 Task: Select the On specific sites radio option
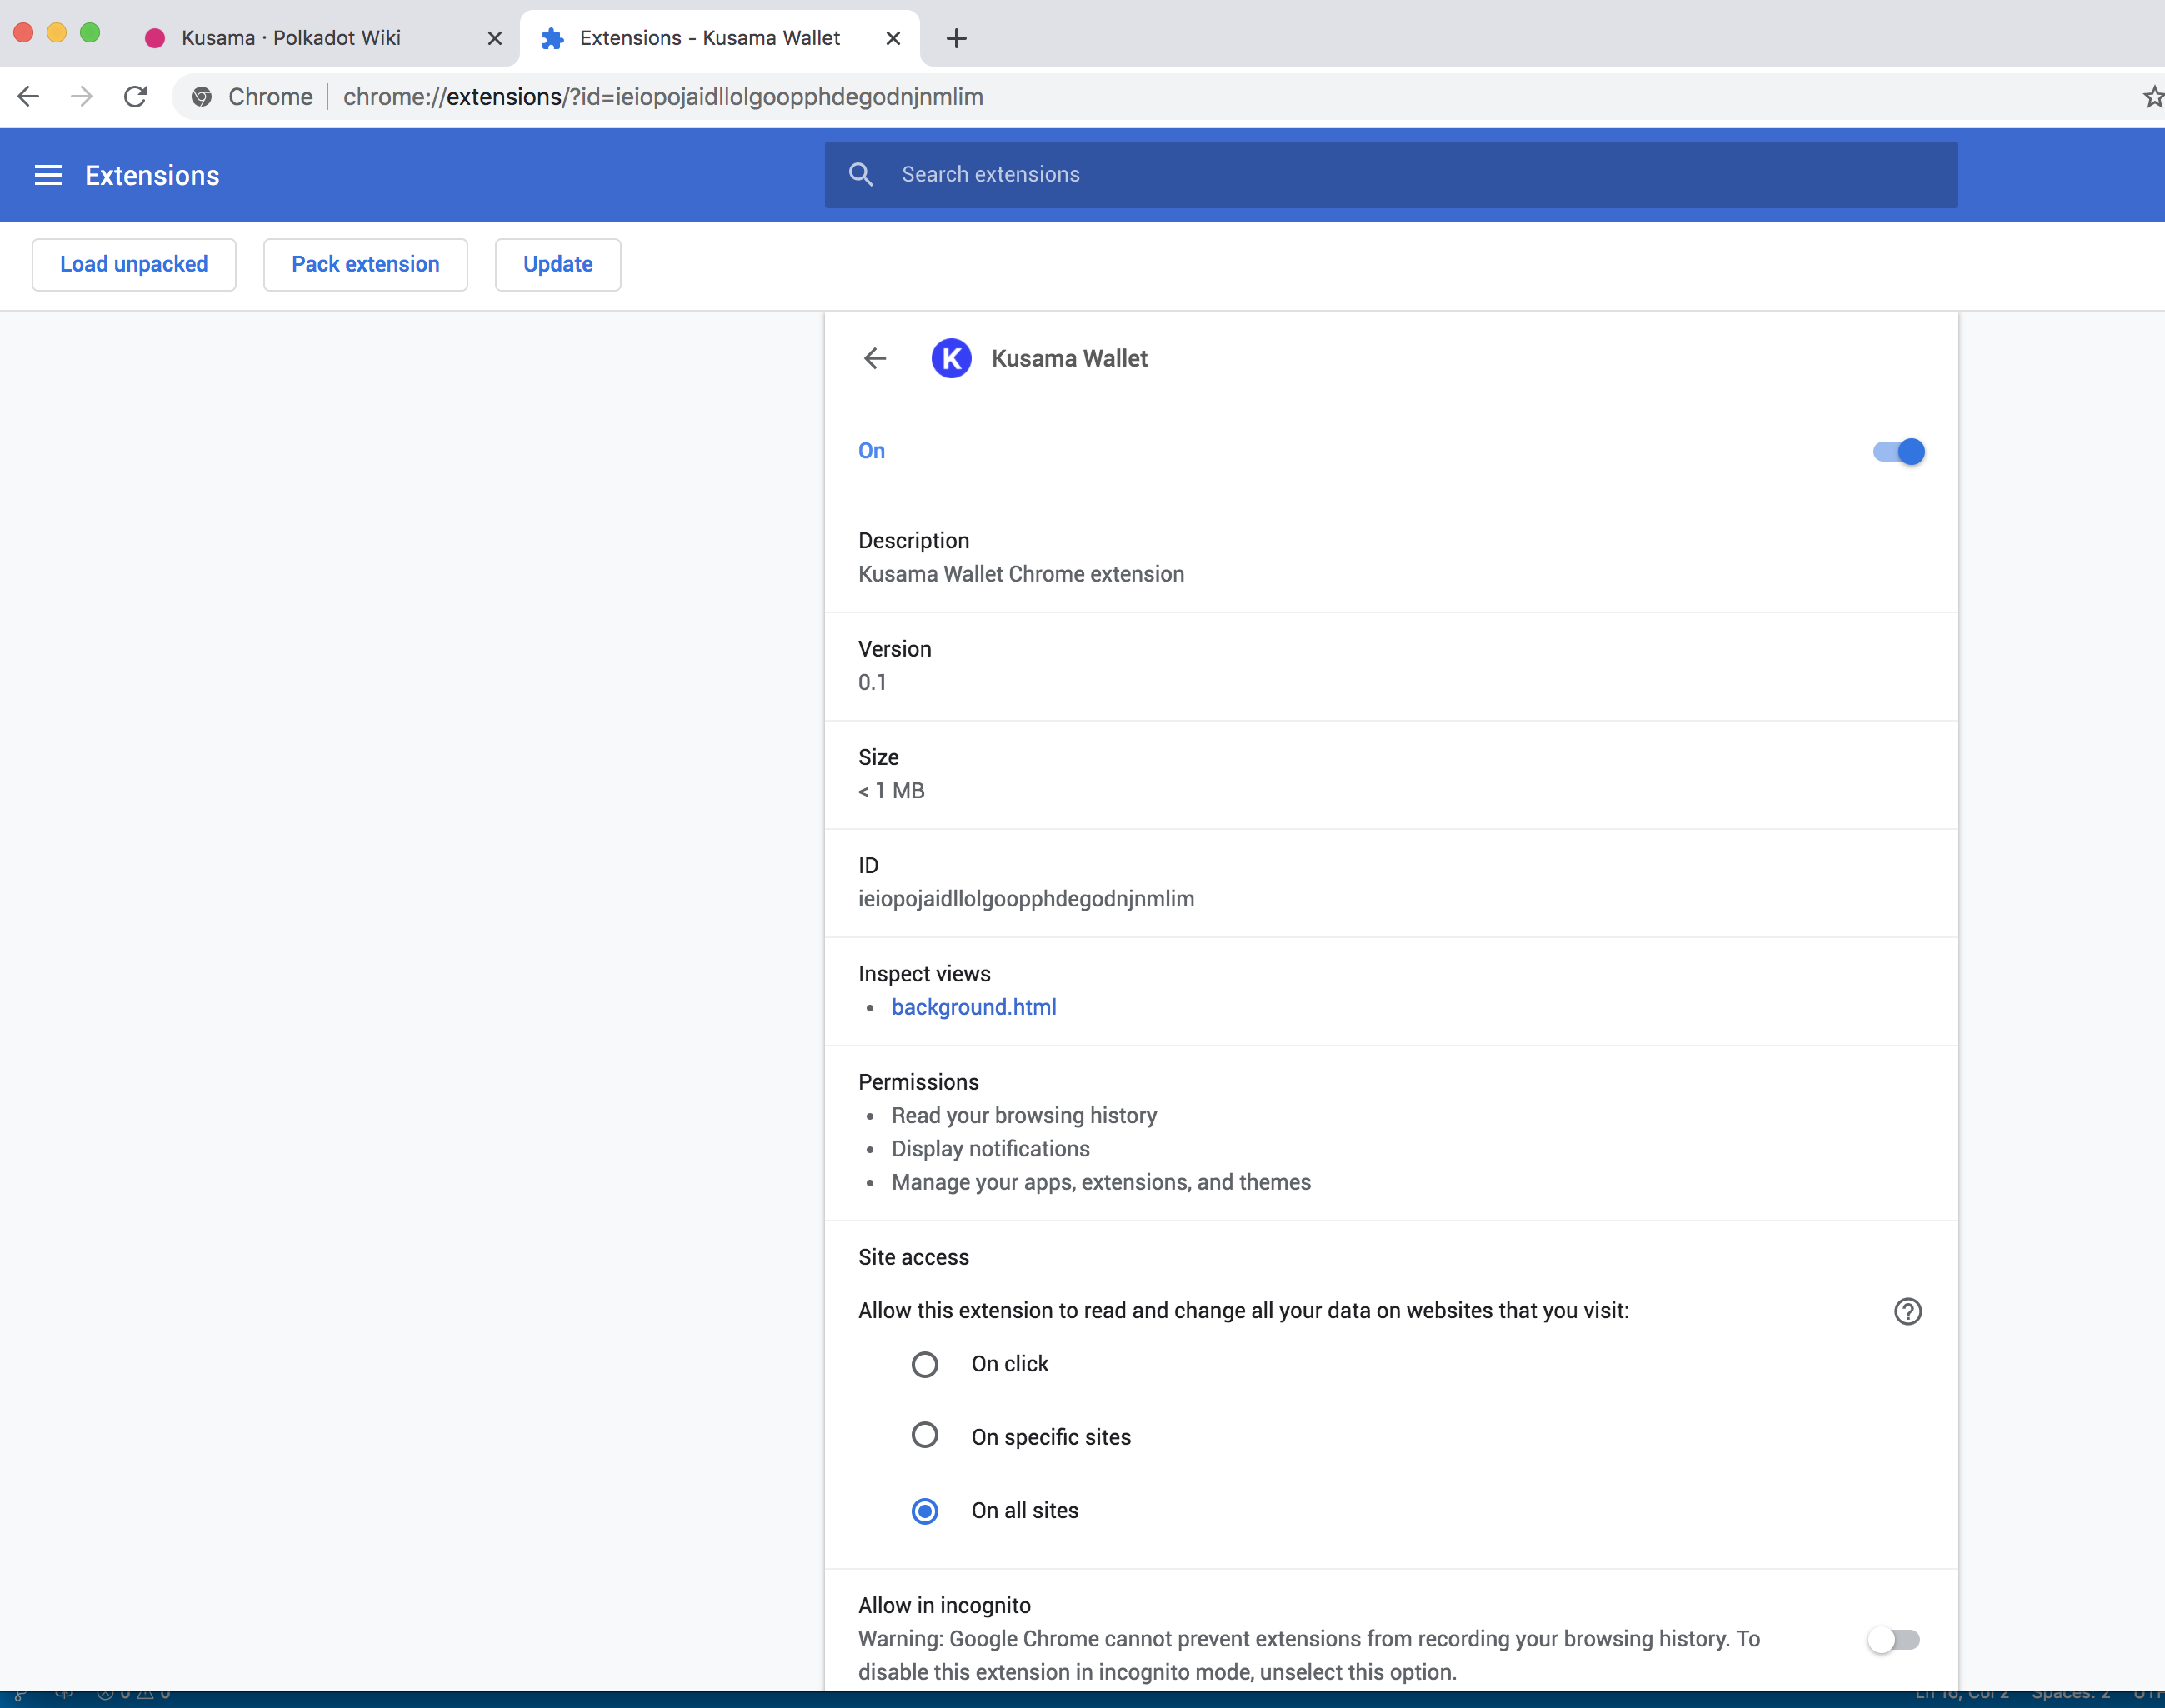point(925,1436)
